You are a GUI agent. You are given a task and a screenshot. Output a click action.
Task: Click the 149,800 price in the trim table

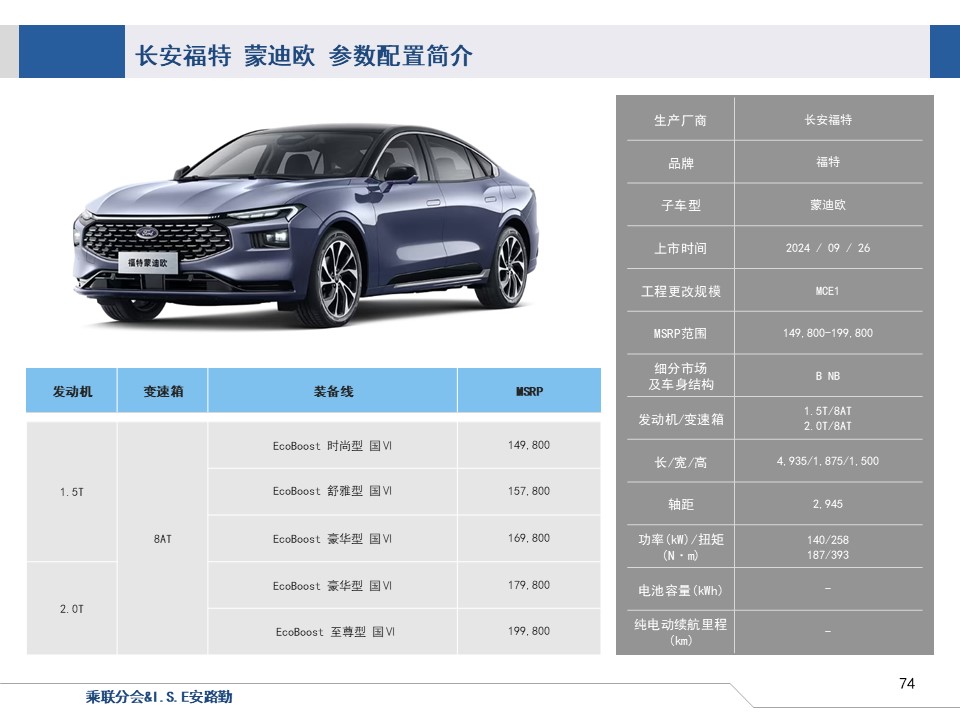pos(529,445)
